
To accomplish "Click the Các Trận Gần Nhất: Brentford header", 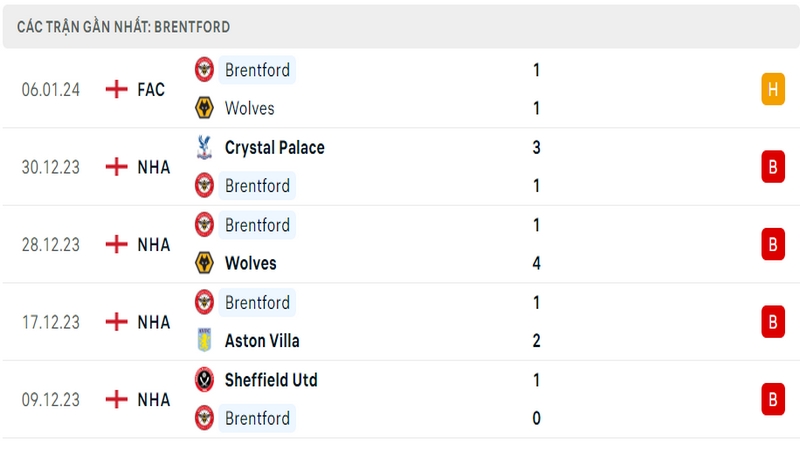I will coord(123,27).
